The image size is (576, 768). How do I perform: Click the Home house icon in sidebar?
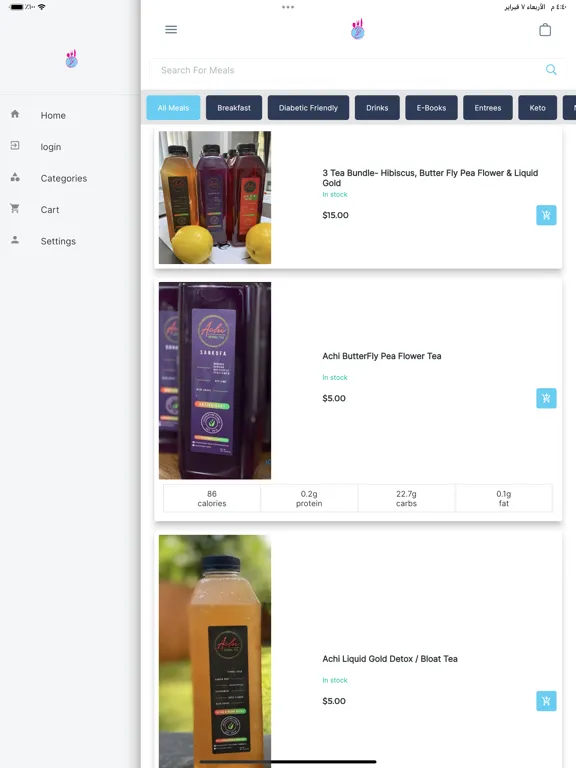pos(15,114)
